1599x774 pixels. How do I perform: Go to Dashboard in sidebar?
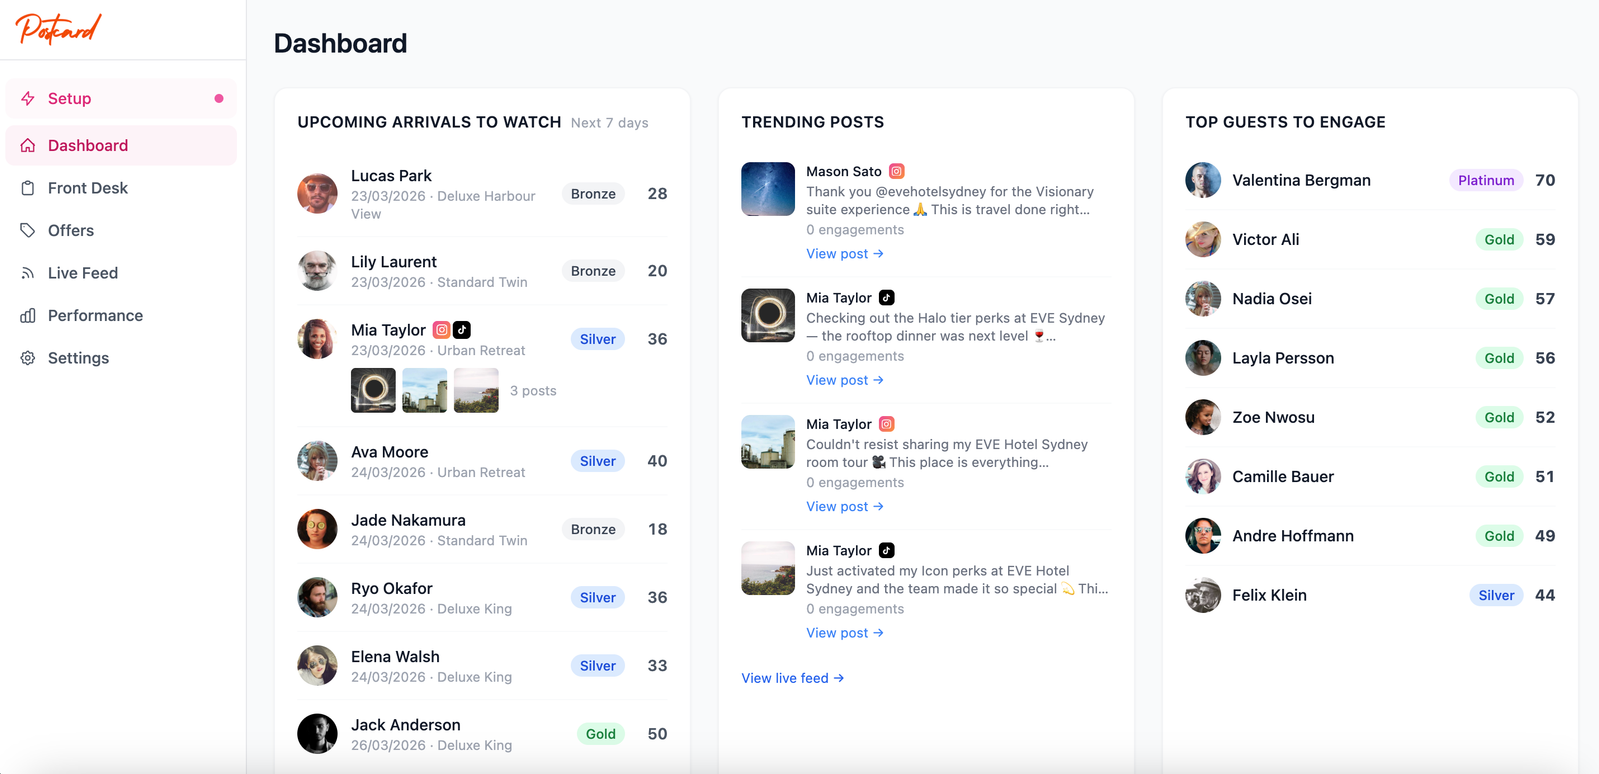121,145
